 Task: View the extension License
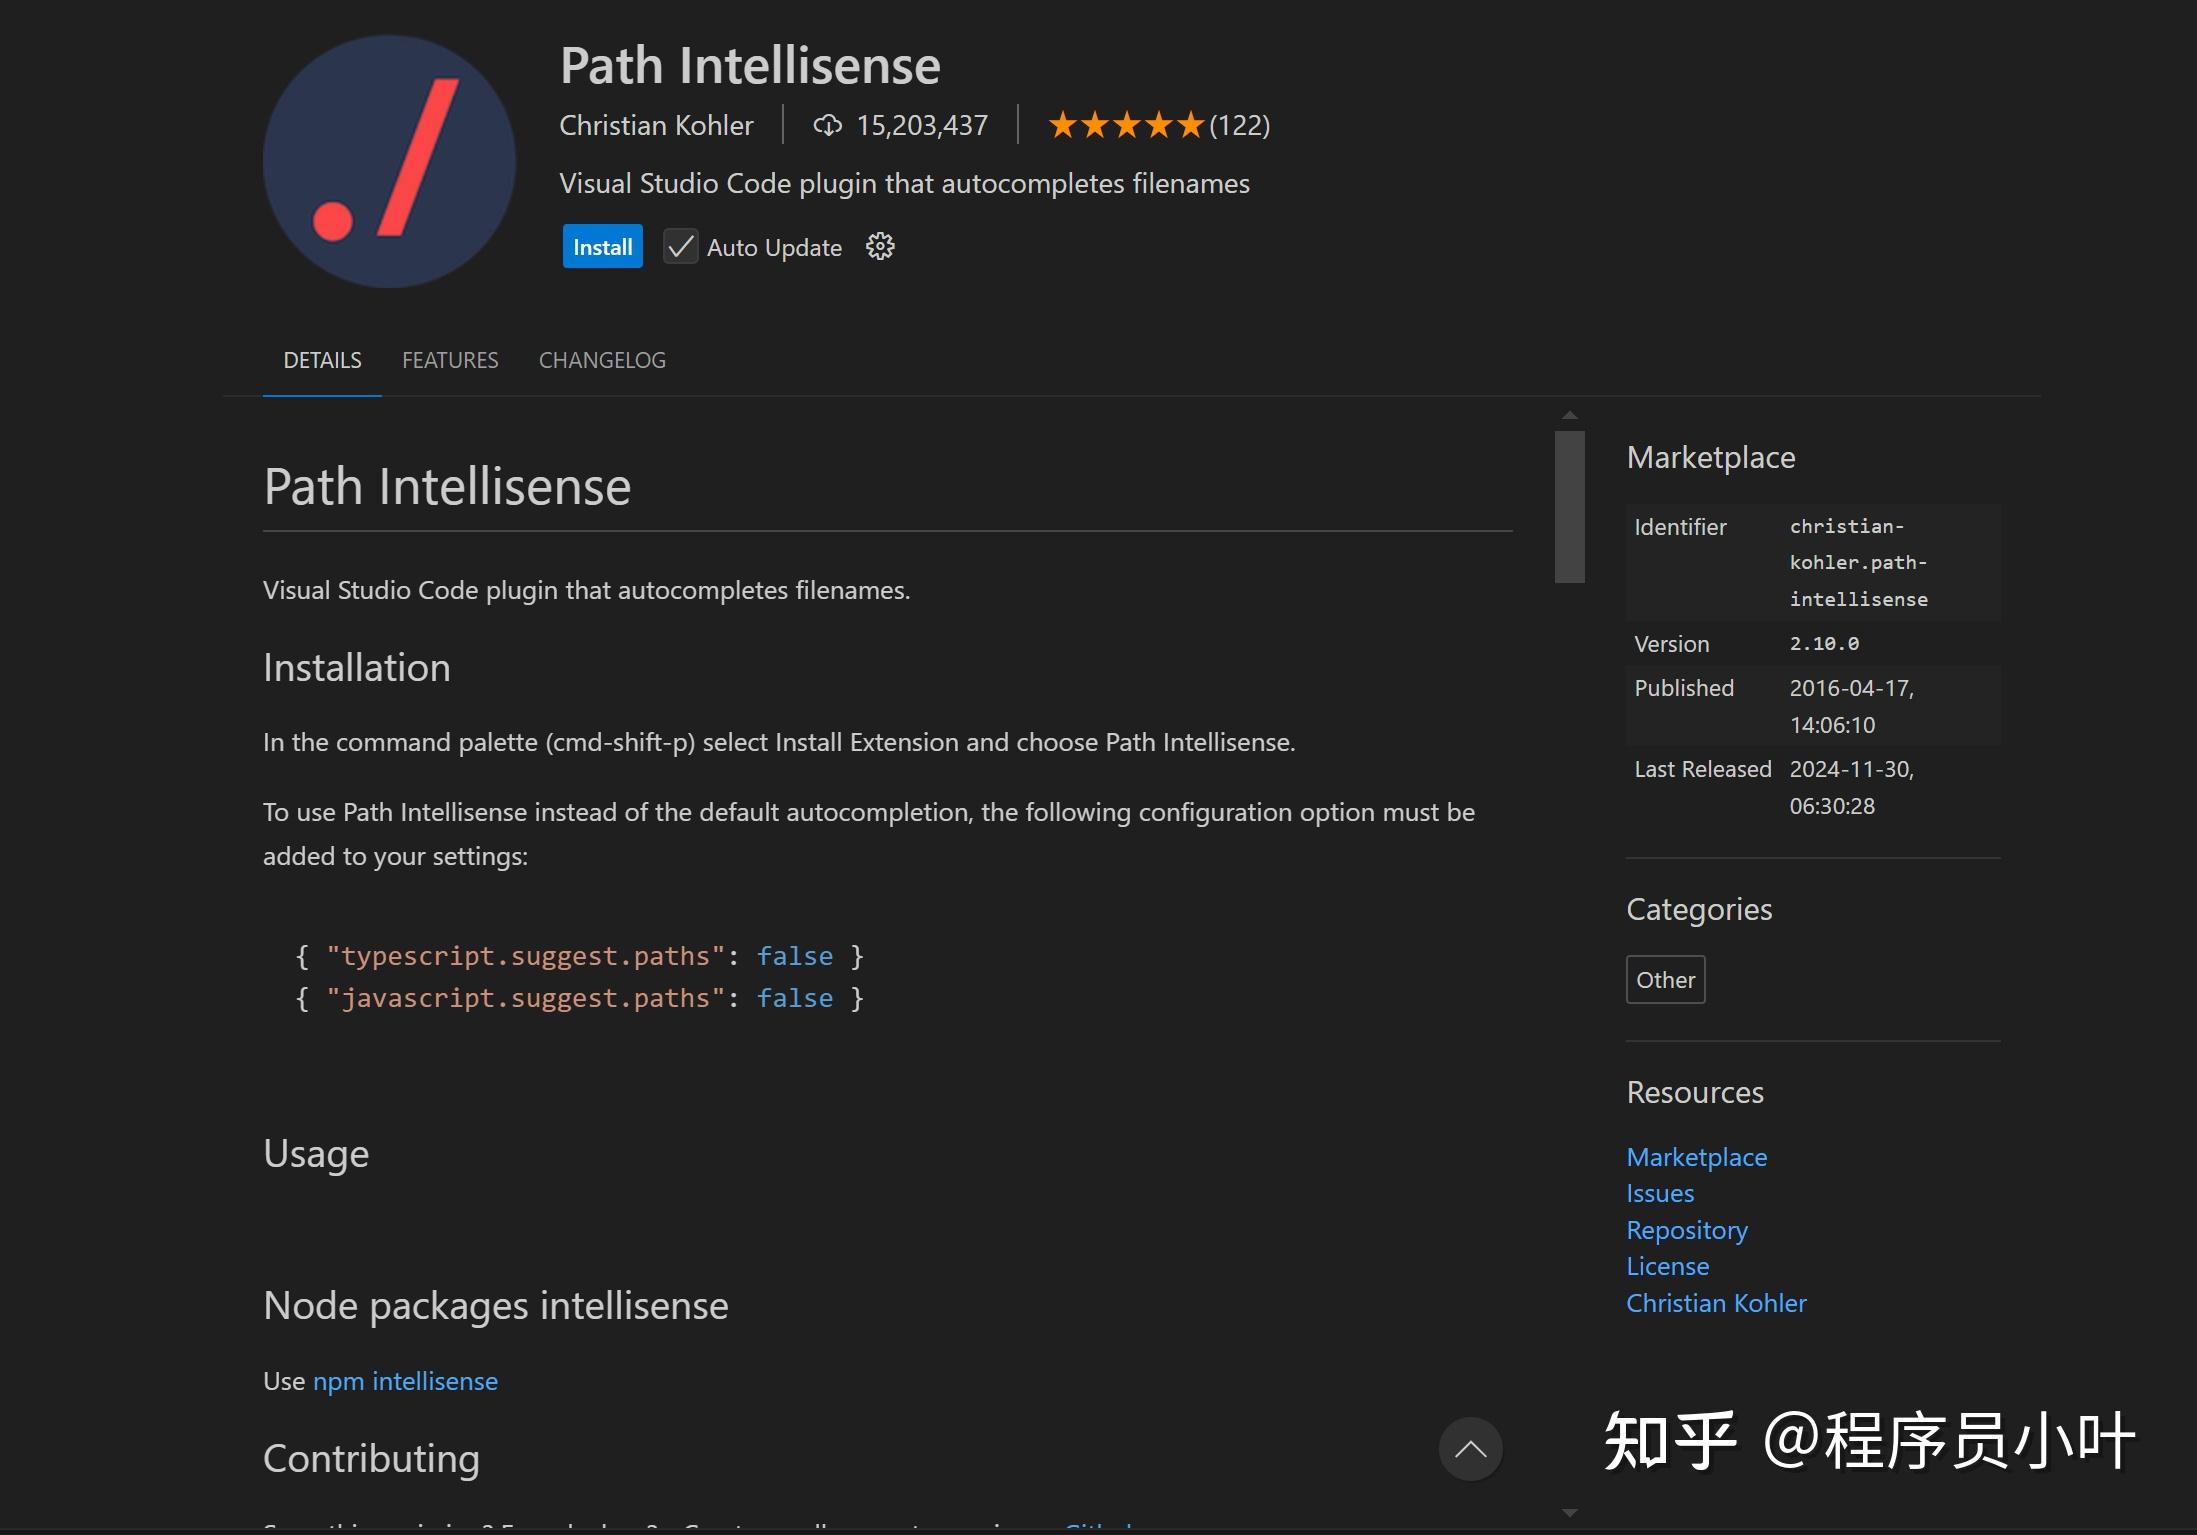1667,1266
